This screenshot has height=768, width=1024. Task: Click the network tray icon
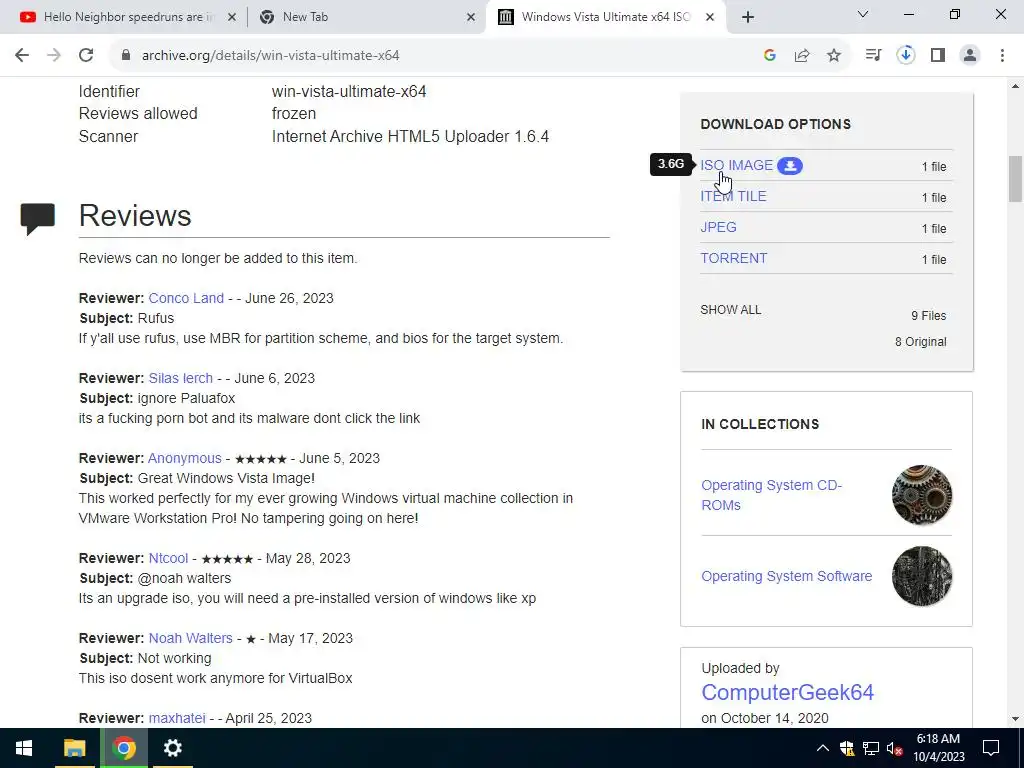(871, 748)
